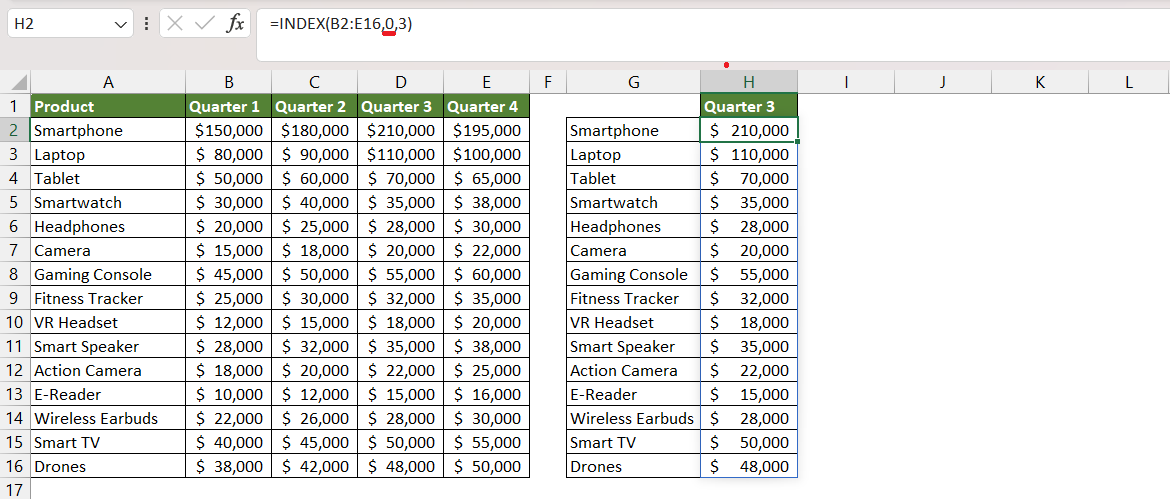Click the $ 65,000 cell

[x=487, y=178]
